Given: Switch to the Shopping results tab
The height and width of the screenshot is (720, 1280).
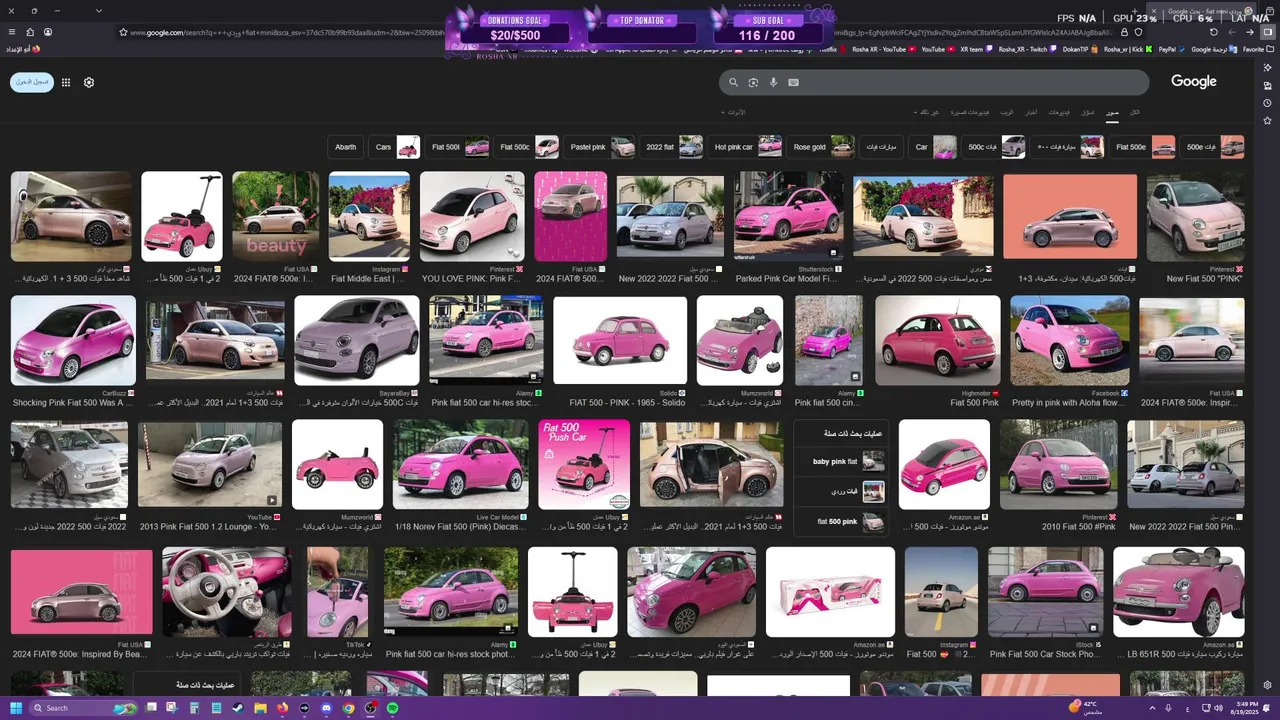Looking at the screenshot, I should pos(1087,112).
